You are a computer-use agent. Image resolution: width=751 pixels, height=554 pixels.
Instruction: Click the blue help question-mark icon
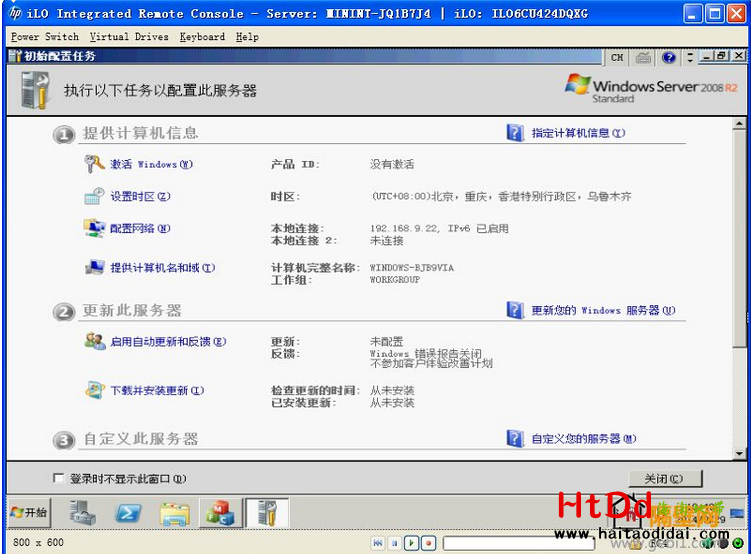tap(669, 57)
